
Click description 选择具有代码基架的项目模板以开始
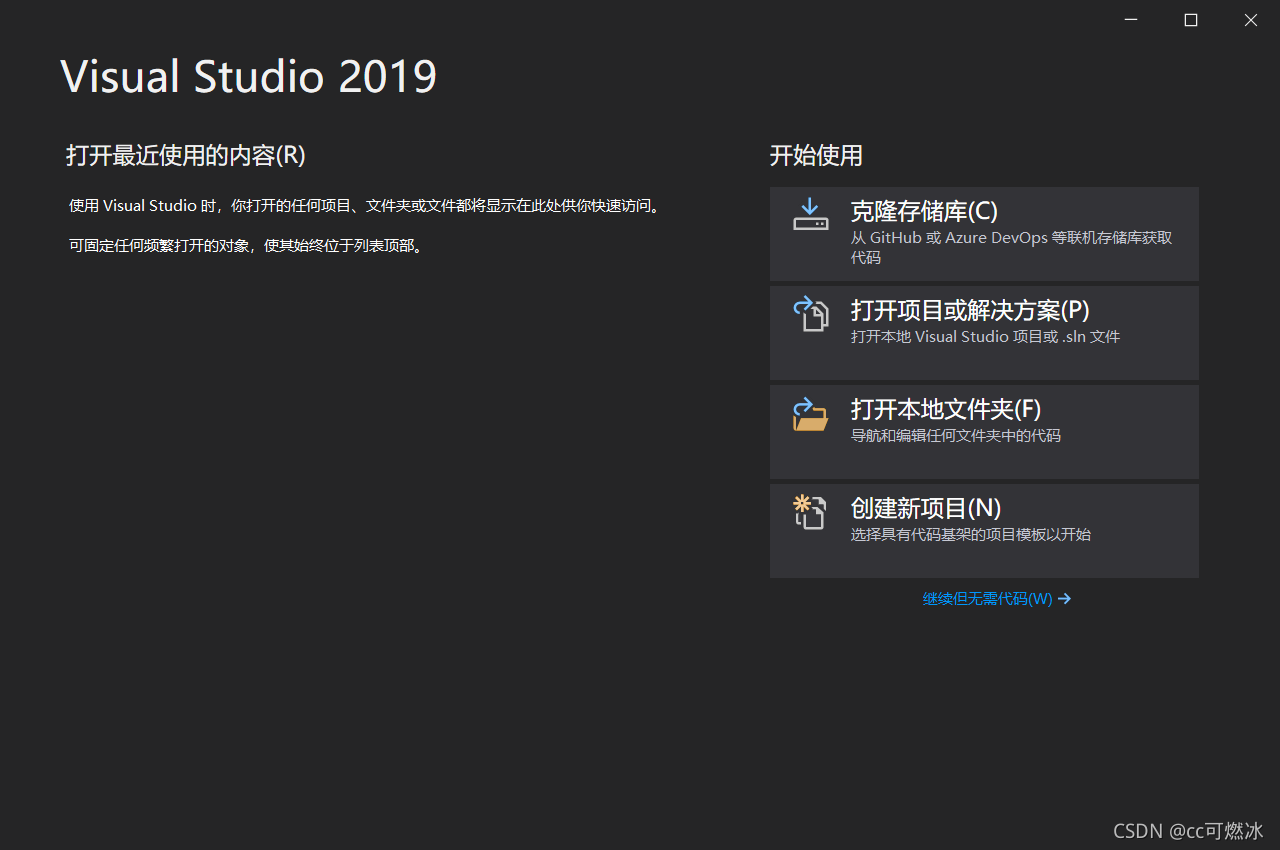(x=970, y=535)
